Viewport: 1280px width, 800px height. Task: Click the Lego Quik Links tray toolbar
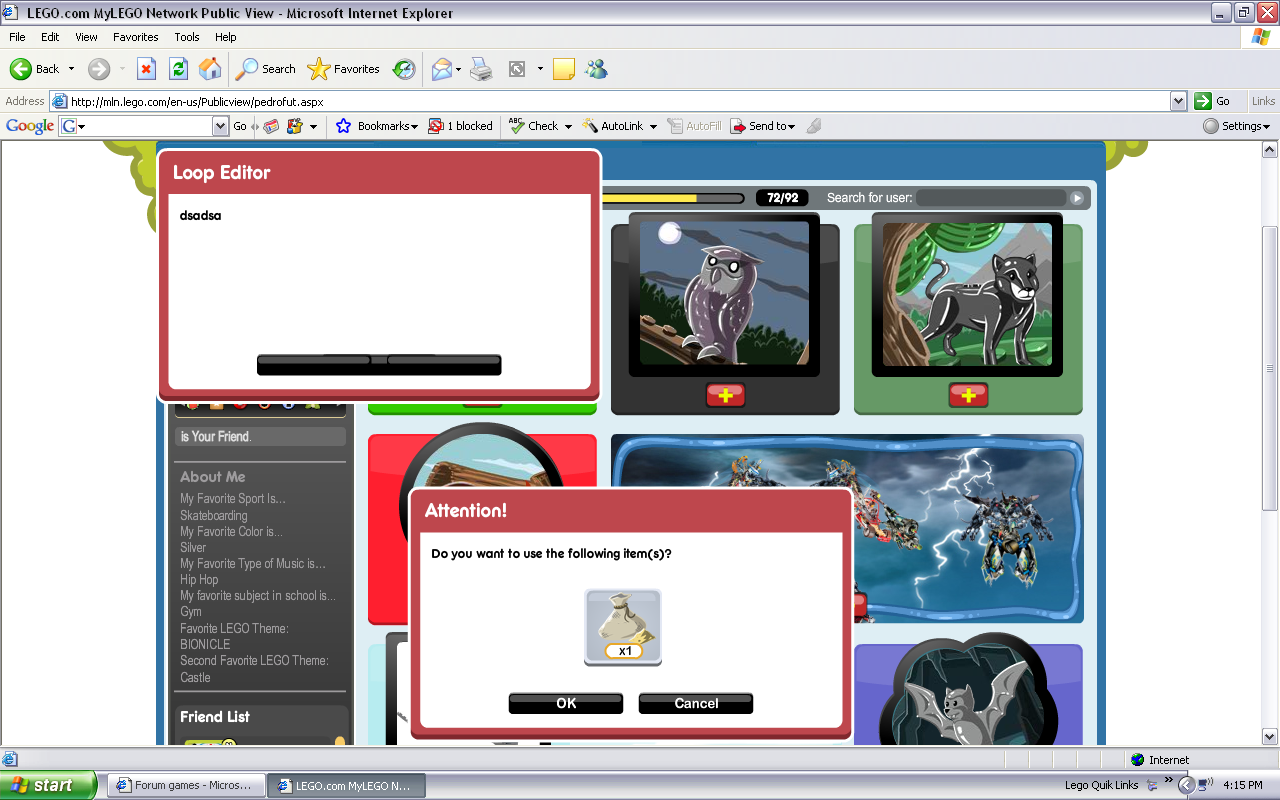[x=1101, y=785]
